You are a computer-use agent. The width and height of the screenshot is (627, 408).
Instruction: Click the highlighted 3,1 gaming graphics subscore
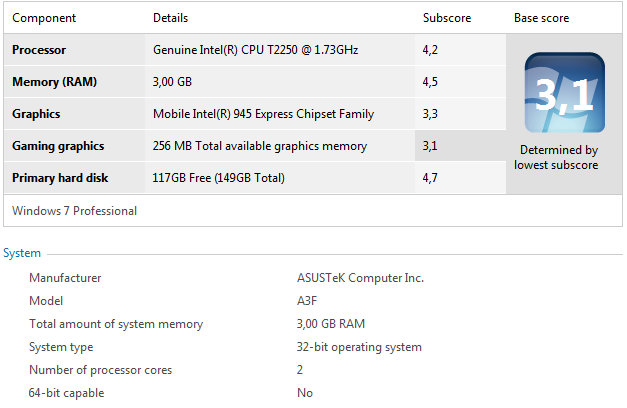430,146
